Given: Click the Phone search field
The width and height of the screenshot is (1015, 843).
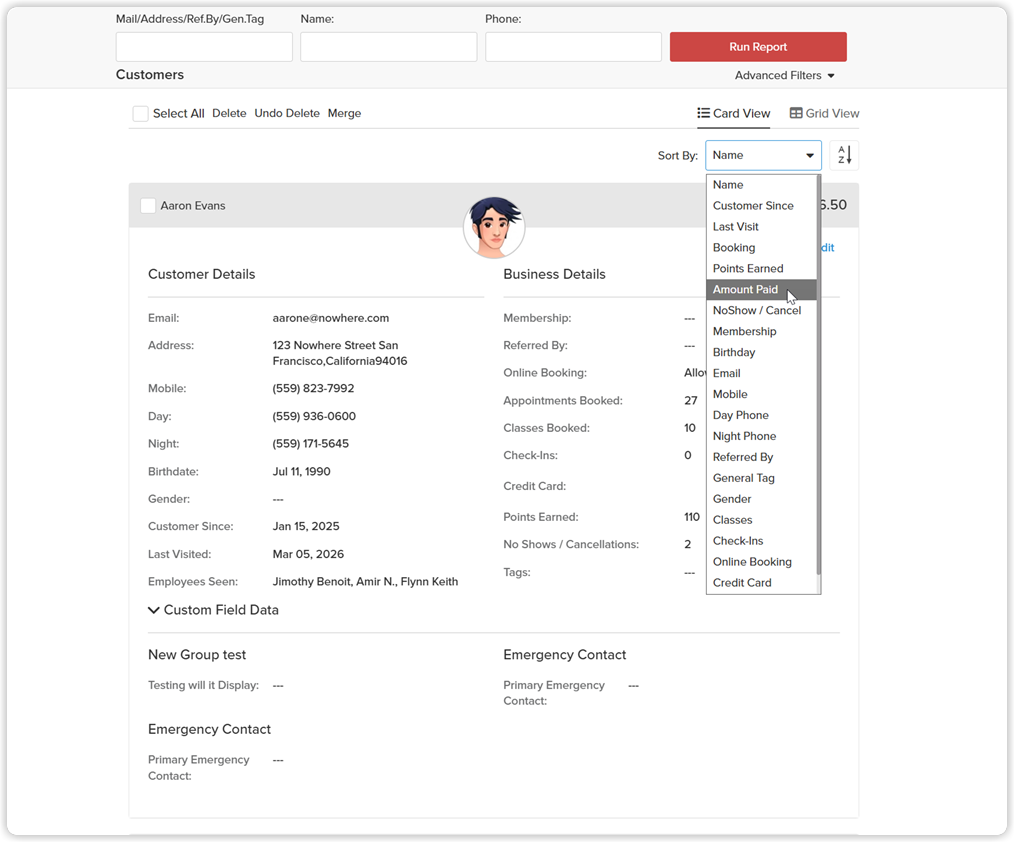Looking at the screenshot, I should 574,47.
